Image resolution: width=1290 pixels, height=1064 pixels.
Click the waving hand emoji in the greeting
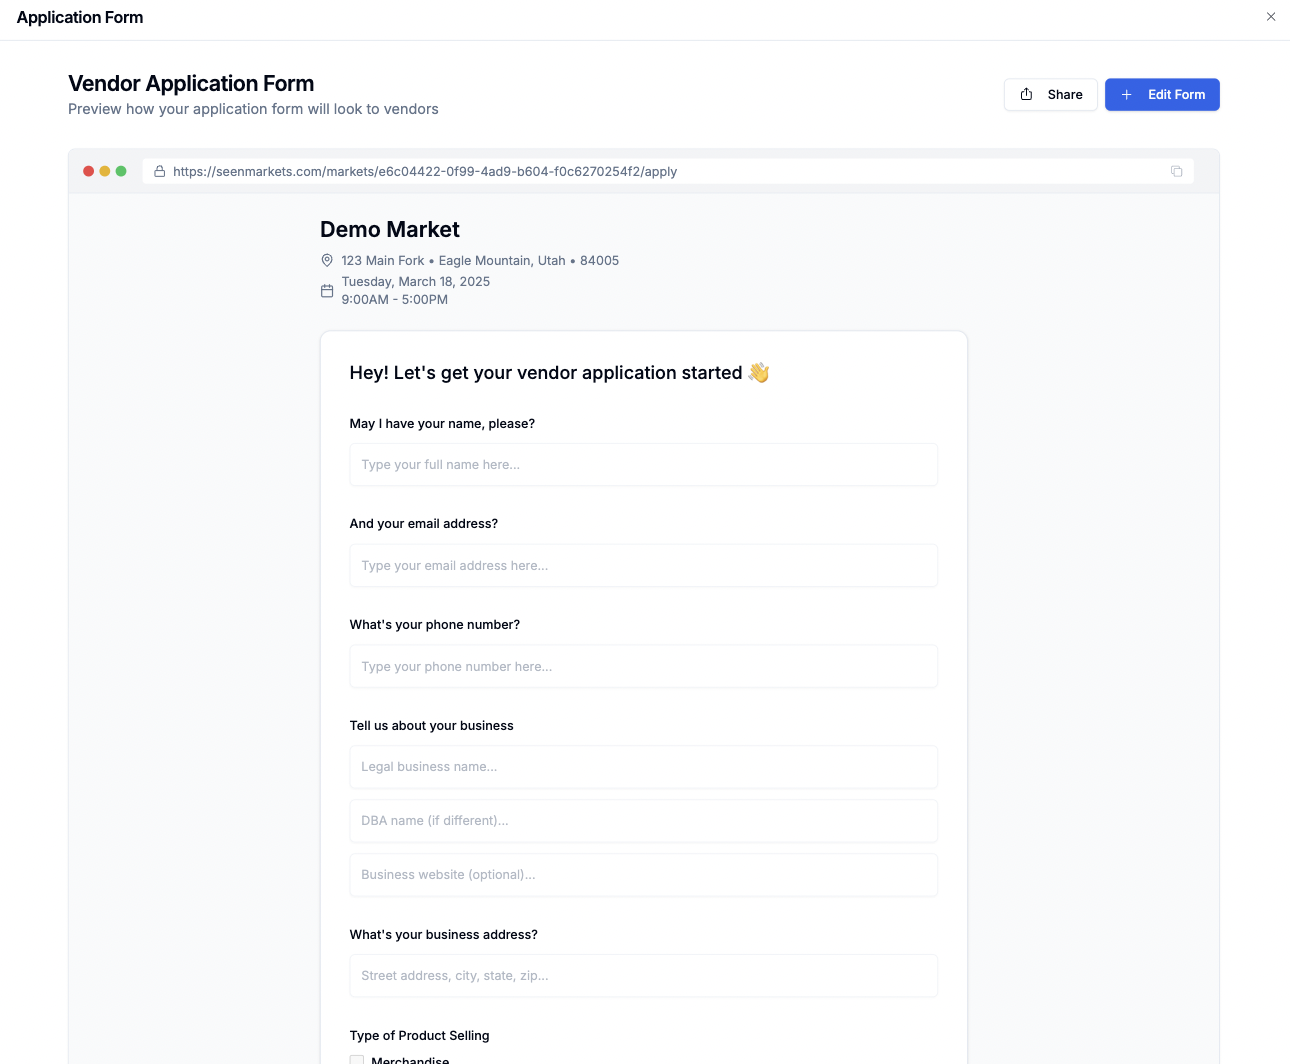(x=759, y=372)
